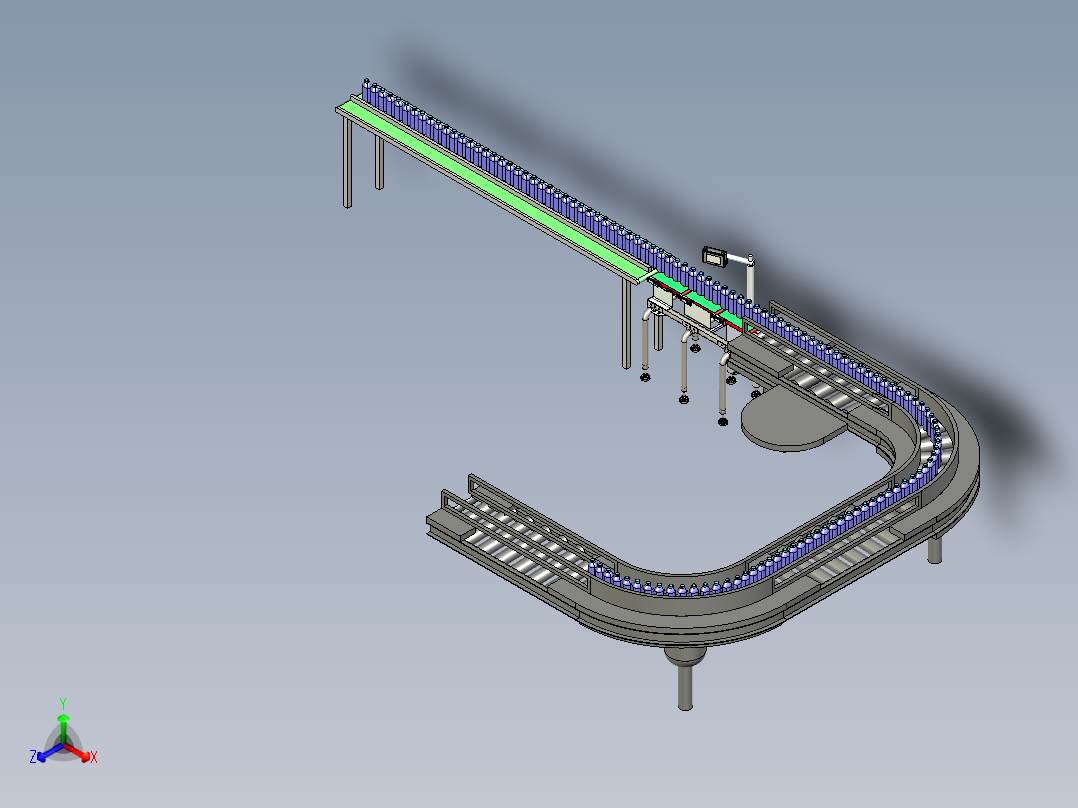The height and width of the screenshot is (808, 1078).
Task: Select the oval gray platform beside the conveyor
Action: (x=793, y=420)
